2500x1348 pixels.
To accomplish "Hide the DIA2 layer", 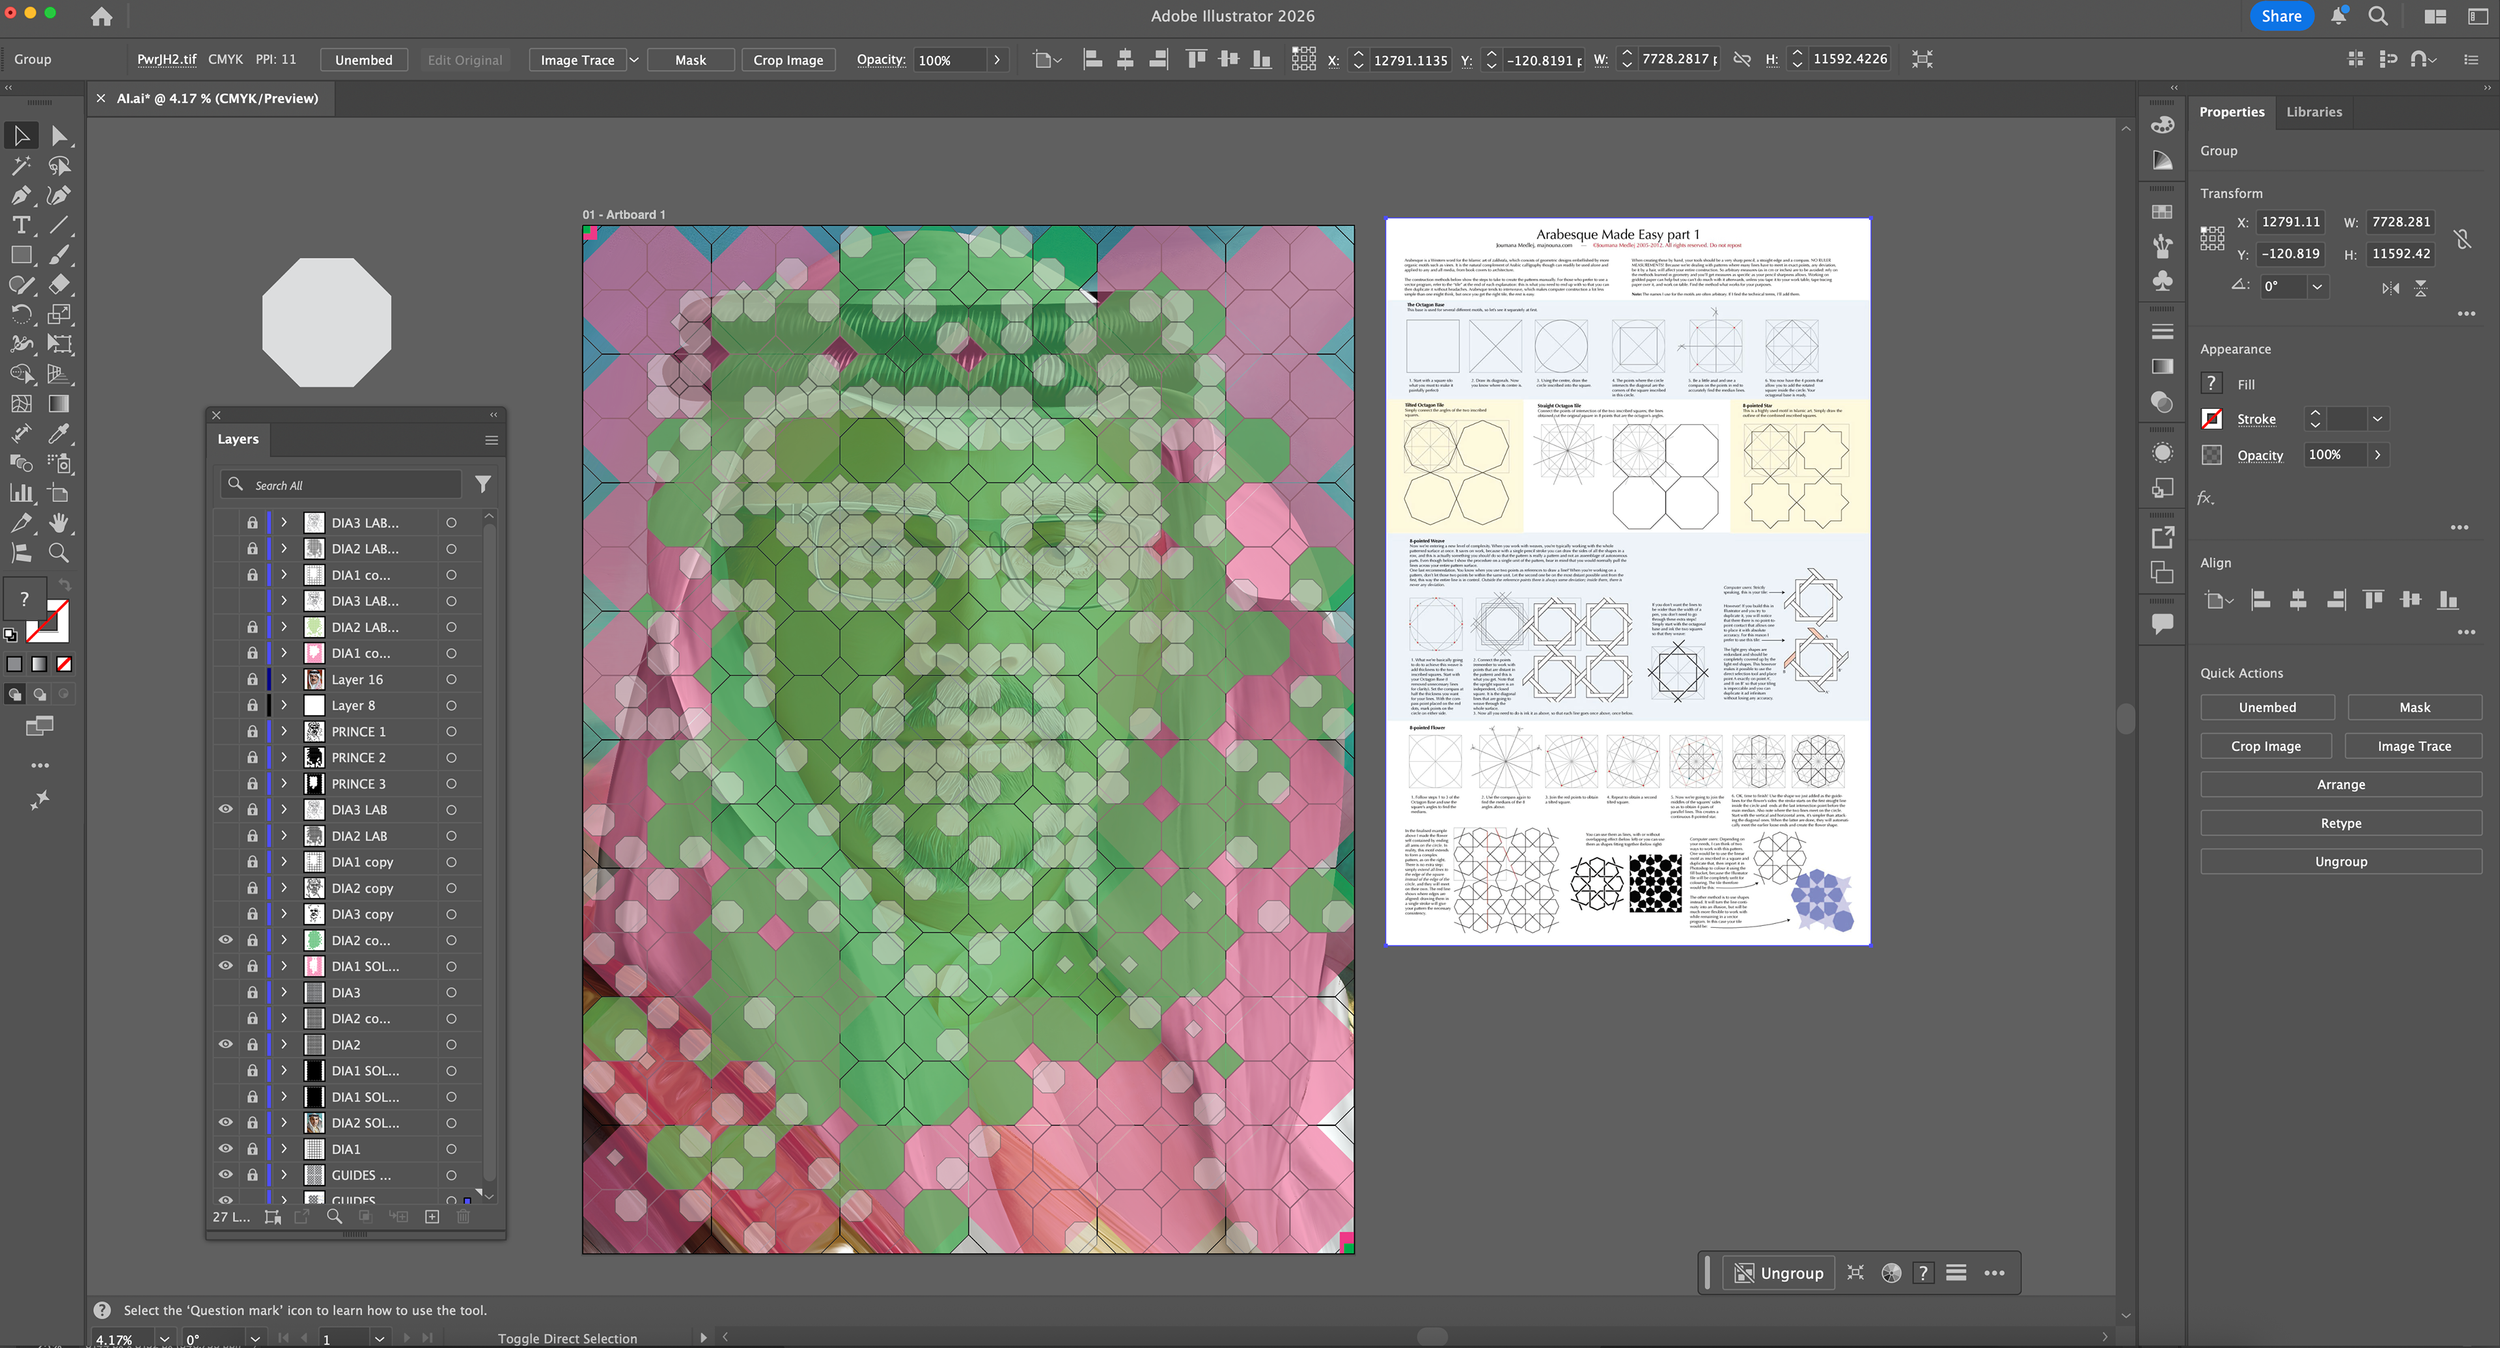I will 226,1045.
